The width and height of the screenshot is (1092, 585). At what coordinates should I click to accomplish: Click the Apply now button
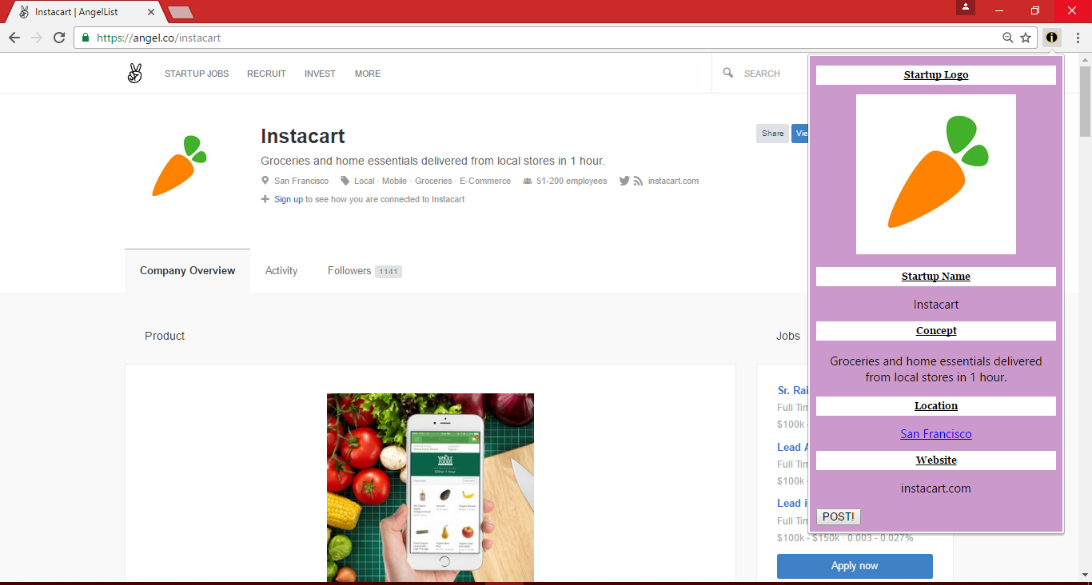coord(855,566)
